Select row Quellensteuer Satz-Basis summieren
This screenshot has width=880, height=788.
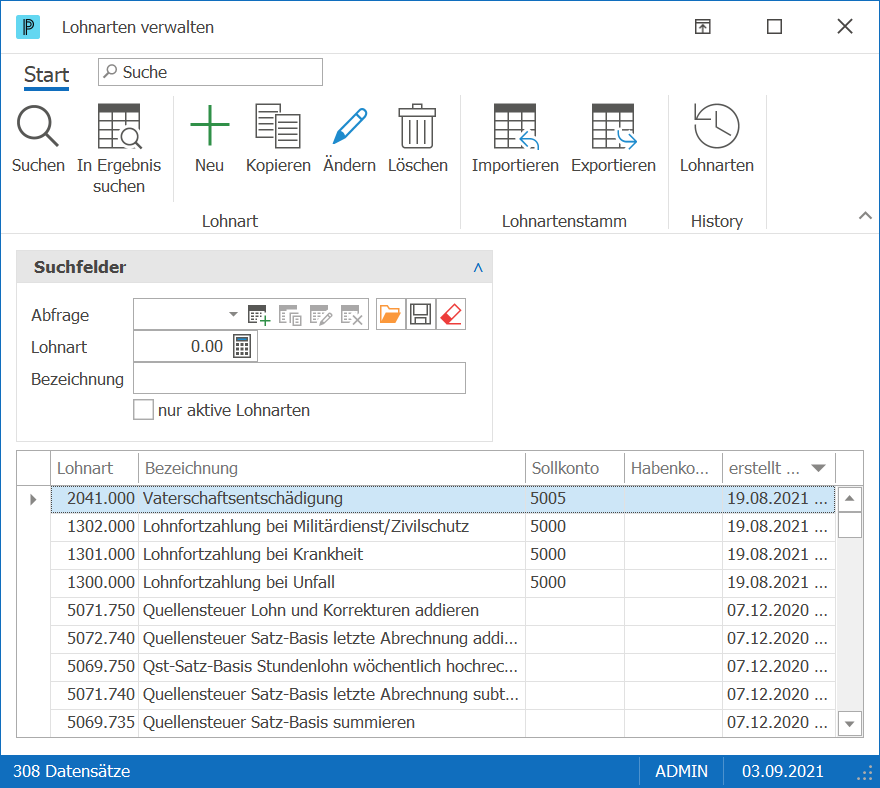point(442,722)
